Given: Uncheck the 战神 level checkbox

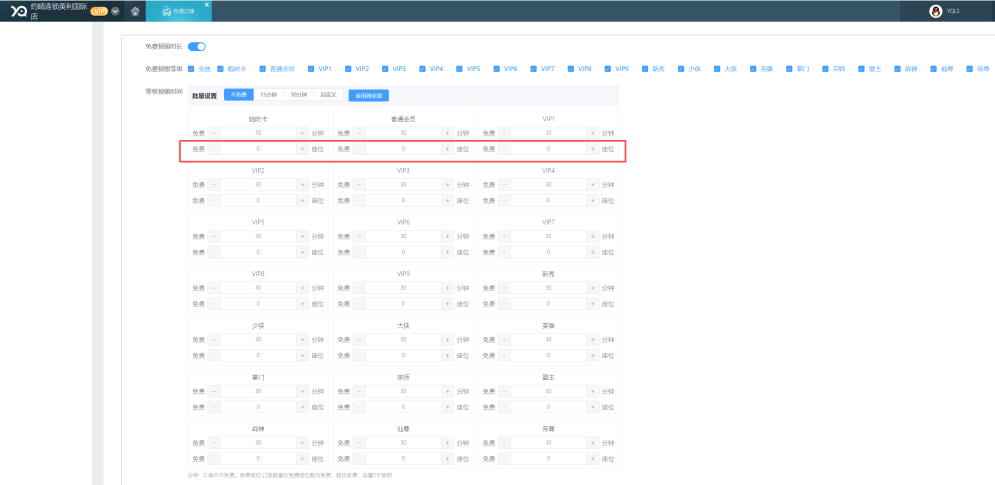Looking at the screenshot, I should [x=898, y=69].
